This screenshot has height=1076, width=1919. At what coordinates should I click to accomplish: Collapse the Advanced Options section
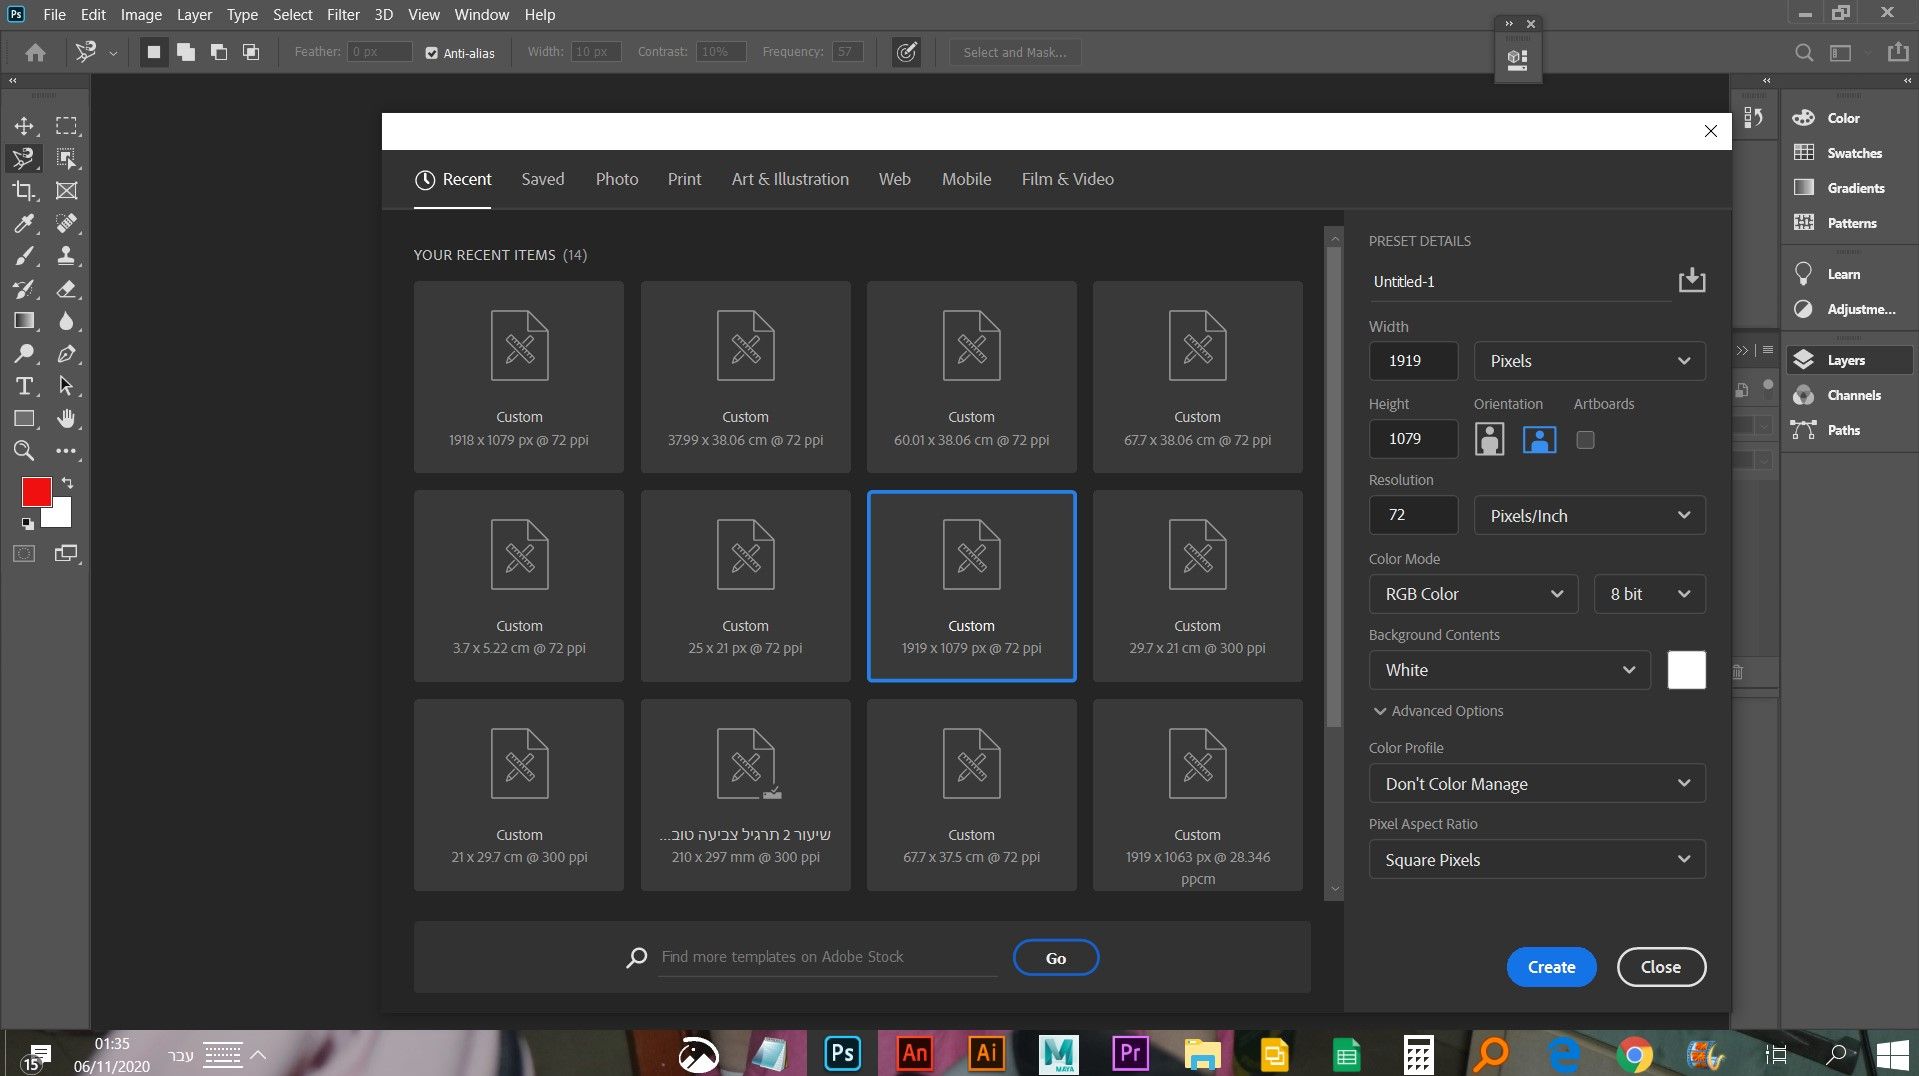(1437, 711)
